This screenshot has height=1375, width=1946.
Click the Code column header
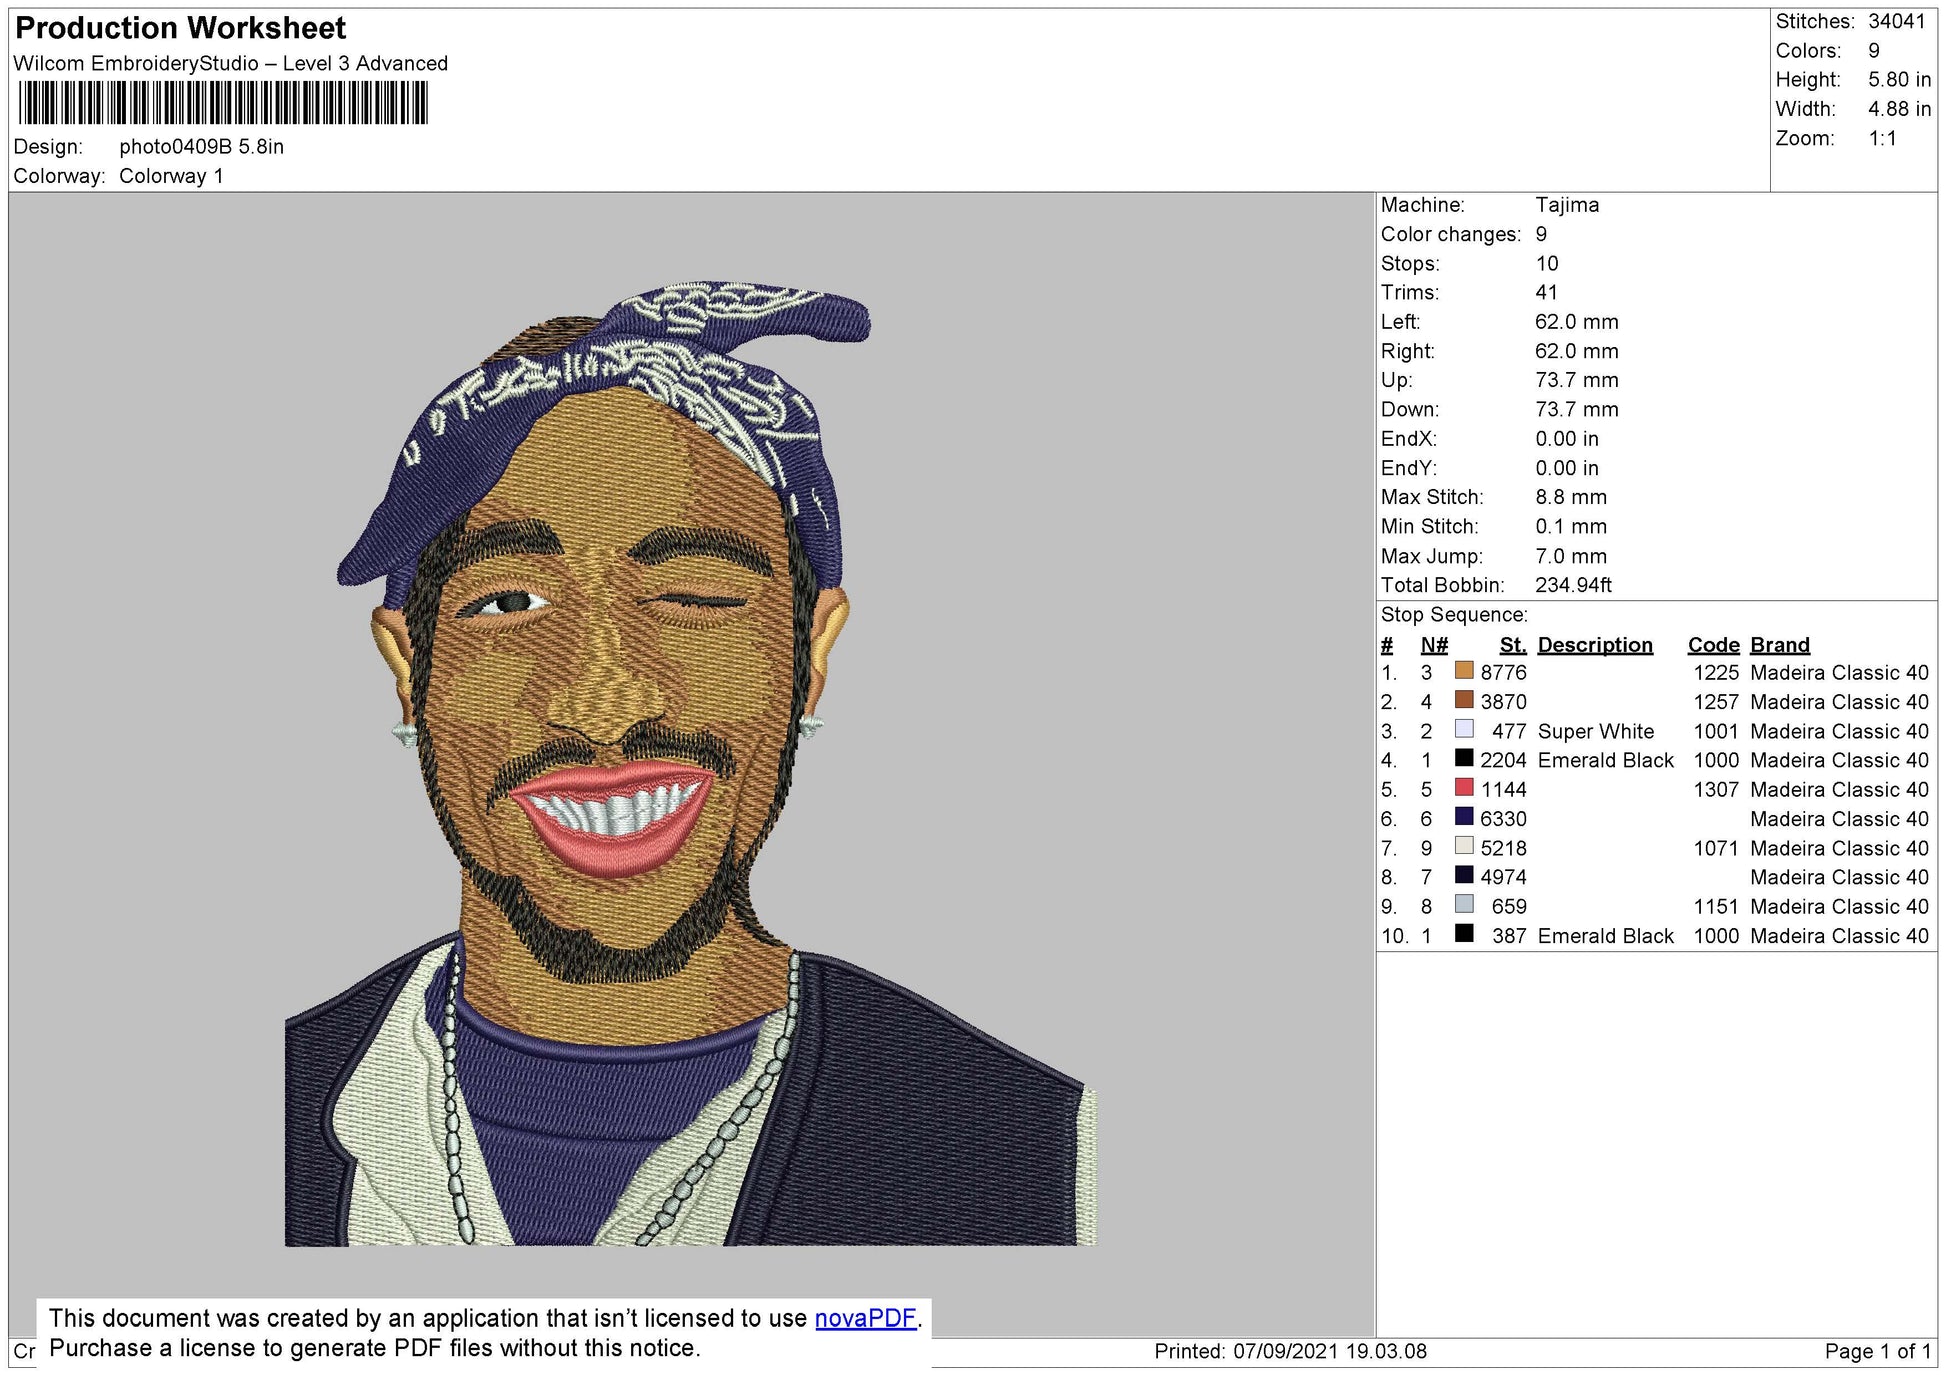coord(1712,645)
